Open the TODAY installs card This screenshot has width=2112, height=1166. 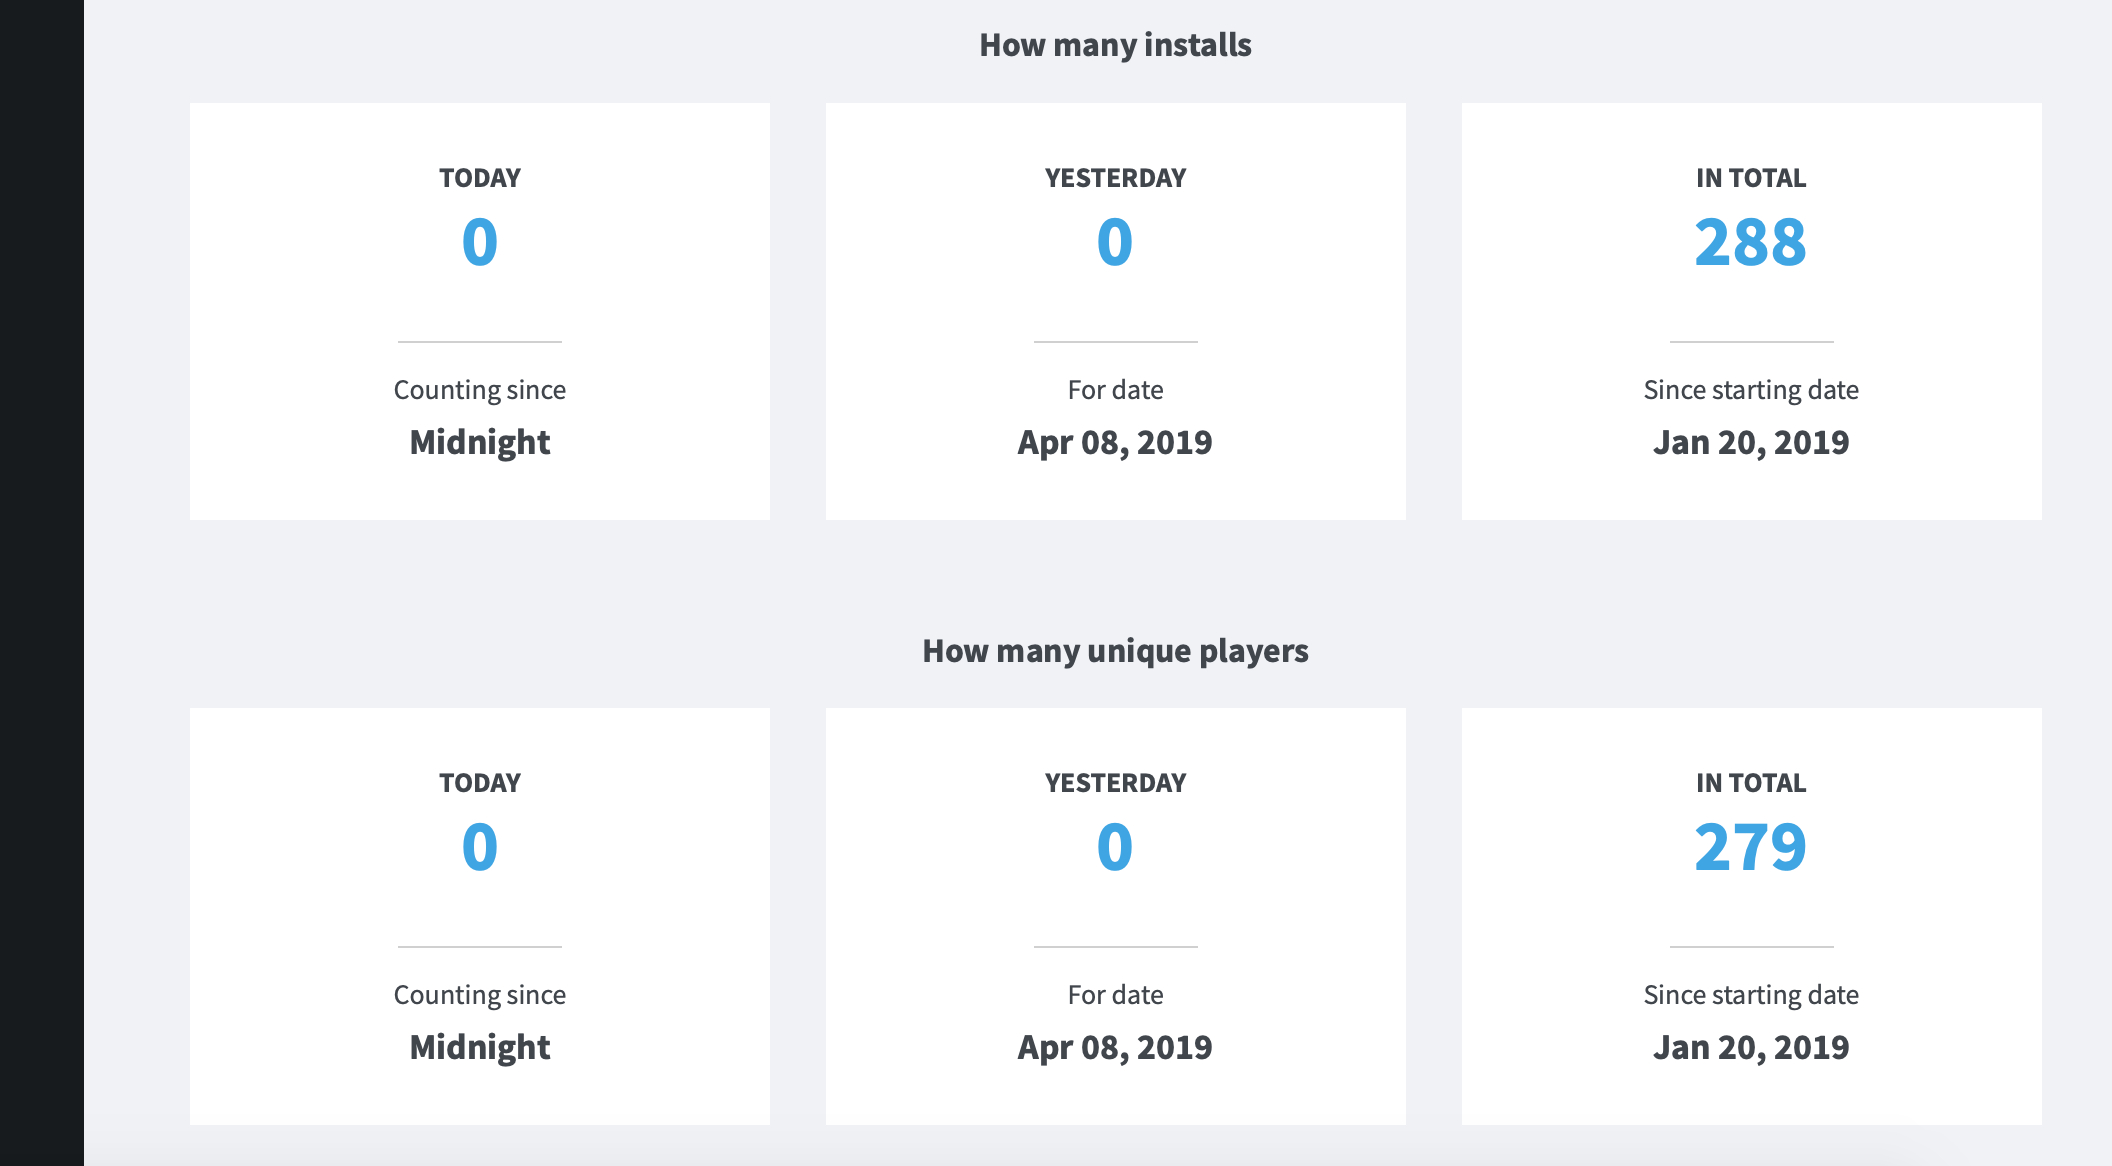coord(480,310)
